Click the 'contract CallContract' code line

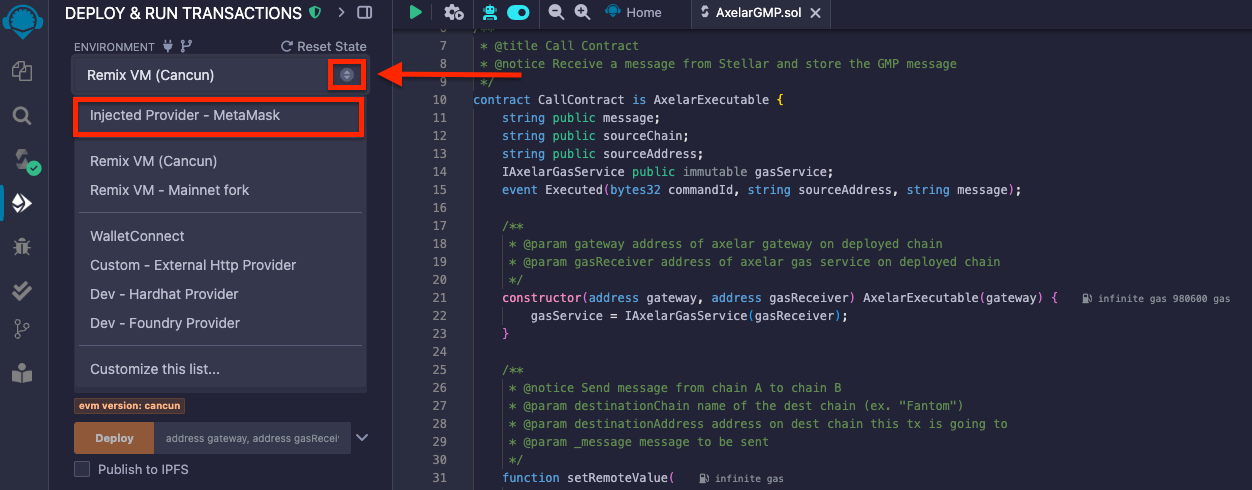pos(629,100)
